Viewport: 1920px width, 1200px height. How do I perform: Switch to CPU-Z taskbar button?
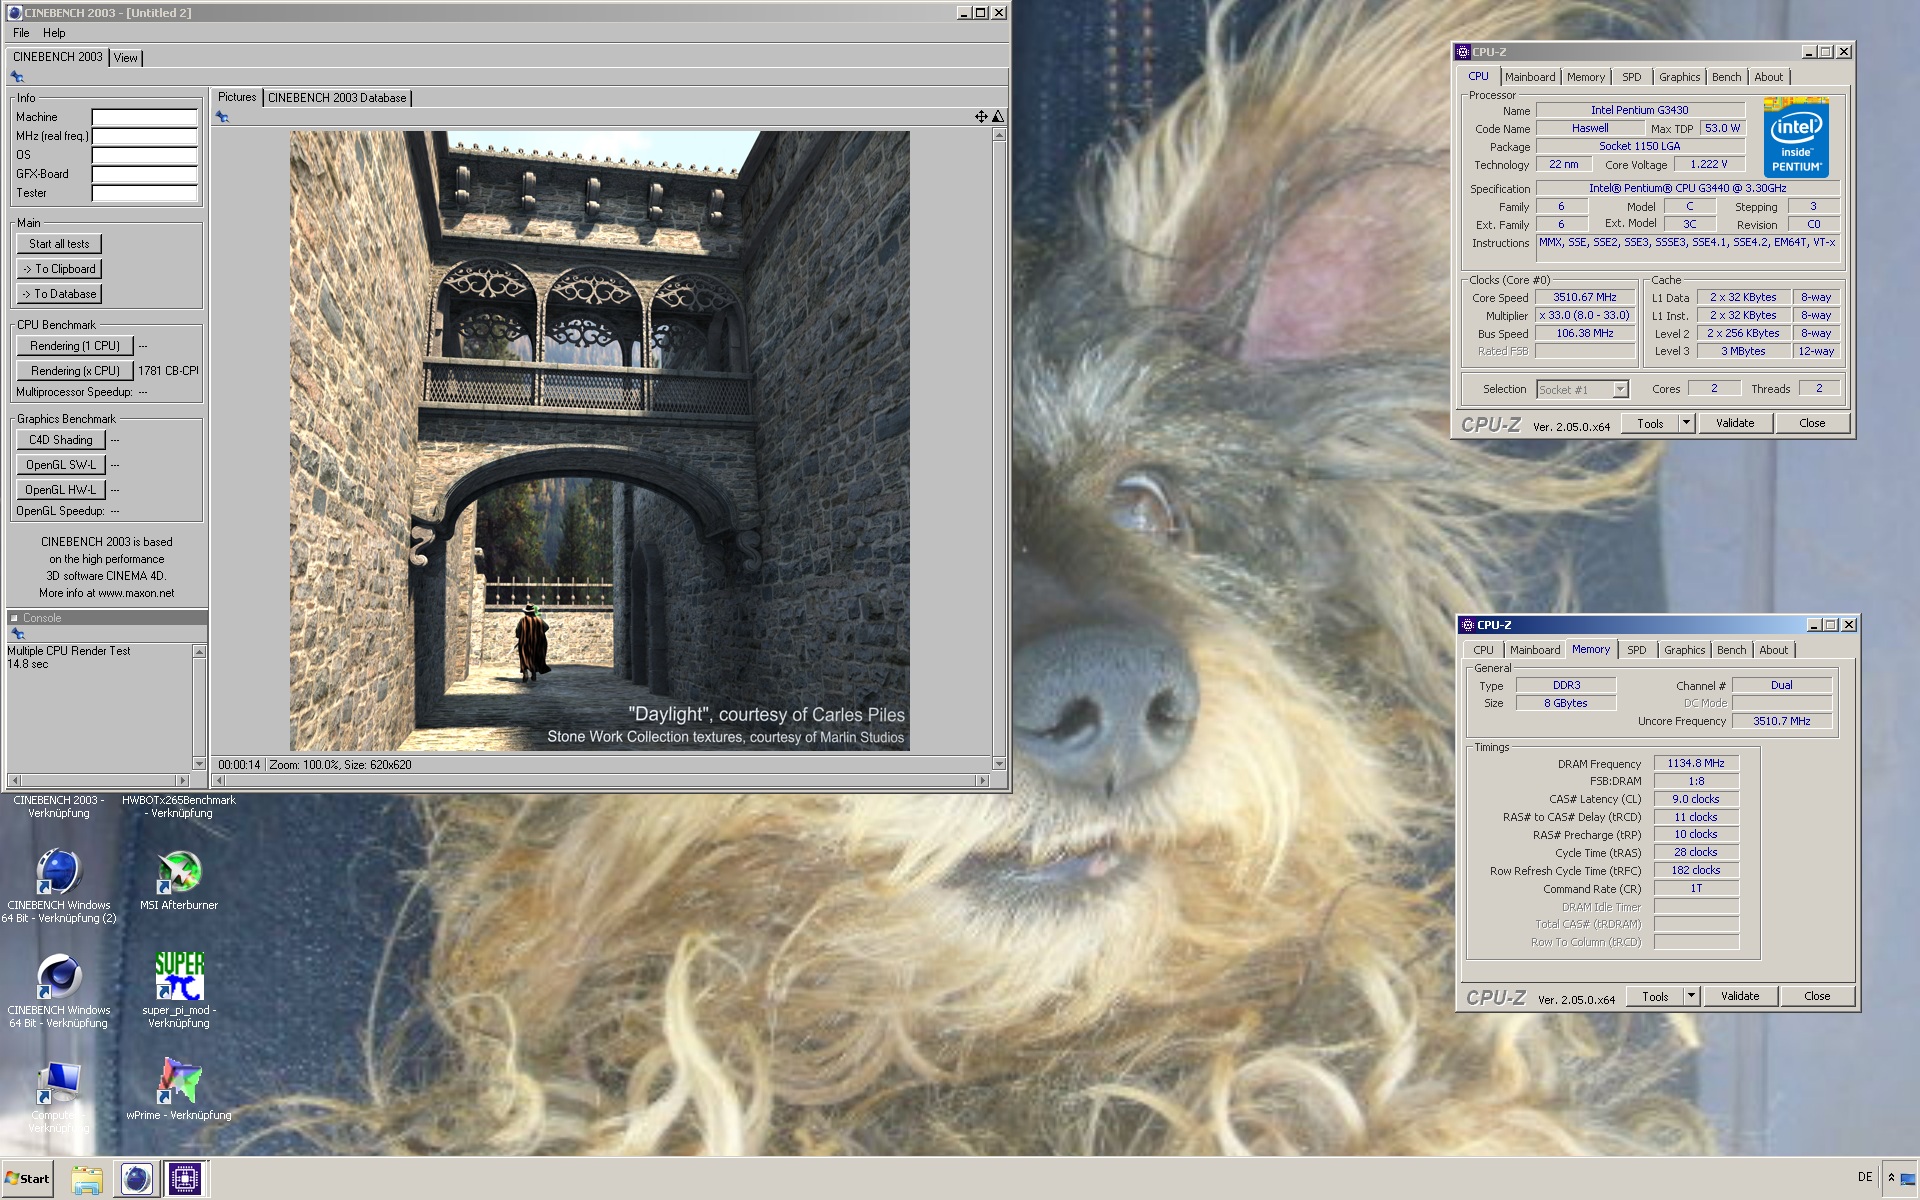184,1179
